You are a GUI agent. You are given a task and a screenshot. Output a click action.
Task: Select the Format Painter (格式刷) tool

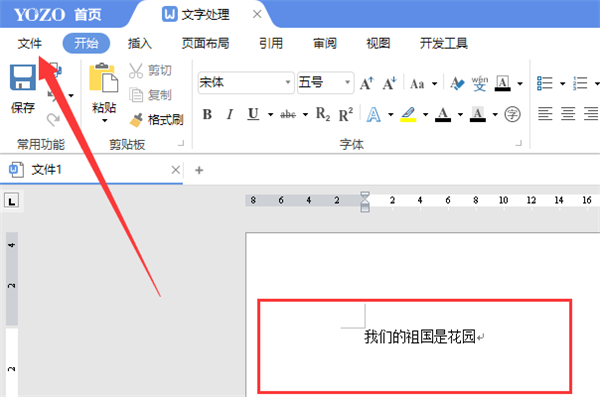point(157,120)
